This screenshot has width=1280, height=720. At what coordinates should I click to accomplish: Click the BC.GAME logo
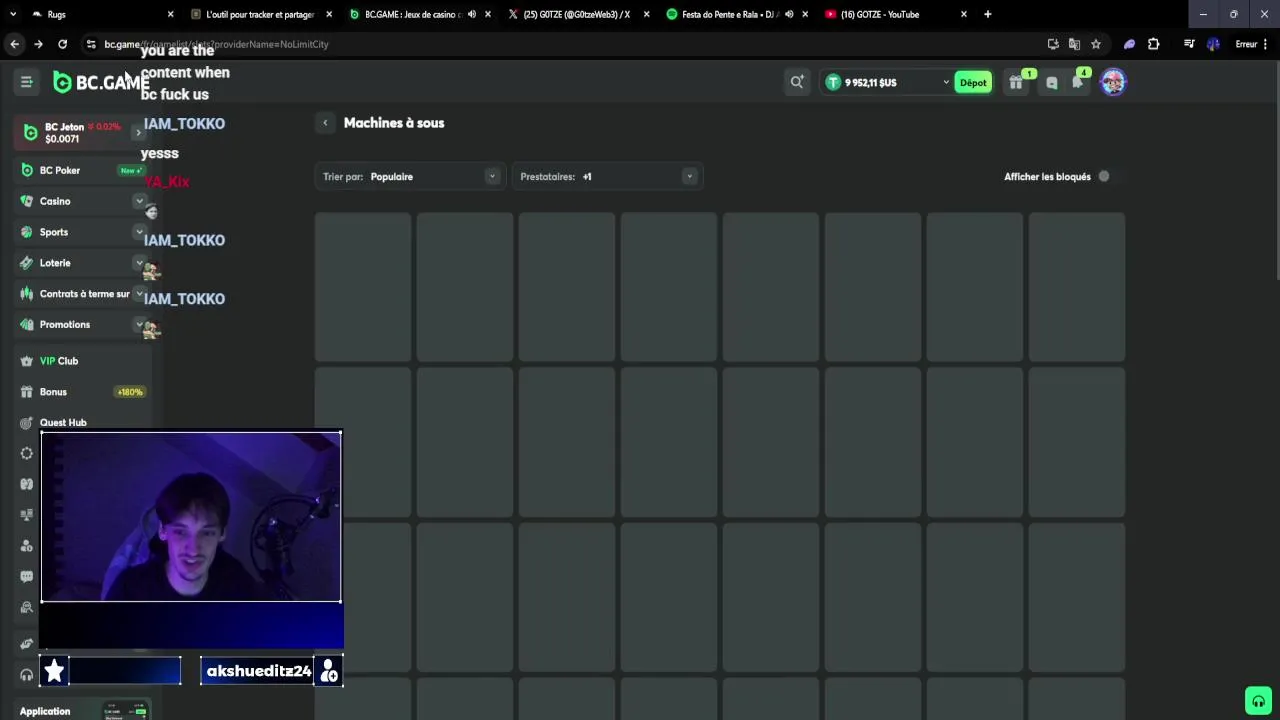coord(101,82)
